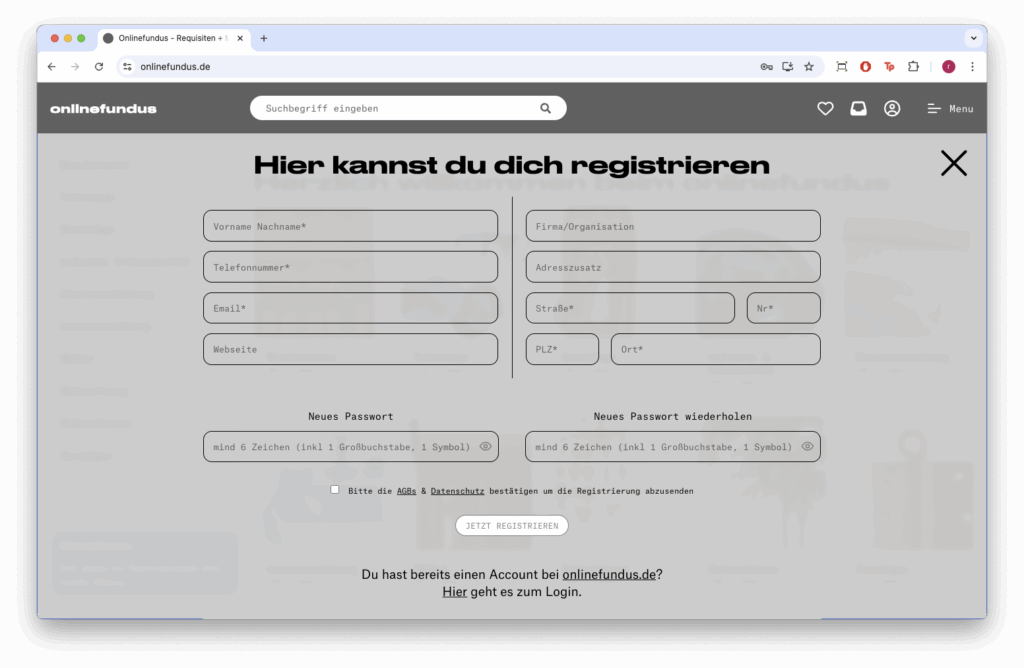1024x668 pixels.
Task: Open the browser extensions puzzle icon
Action: [913, 67]
